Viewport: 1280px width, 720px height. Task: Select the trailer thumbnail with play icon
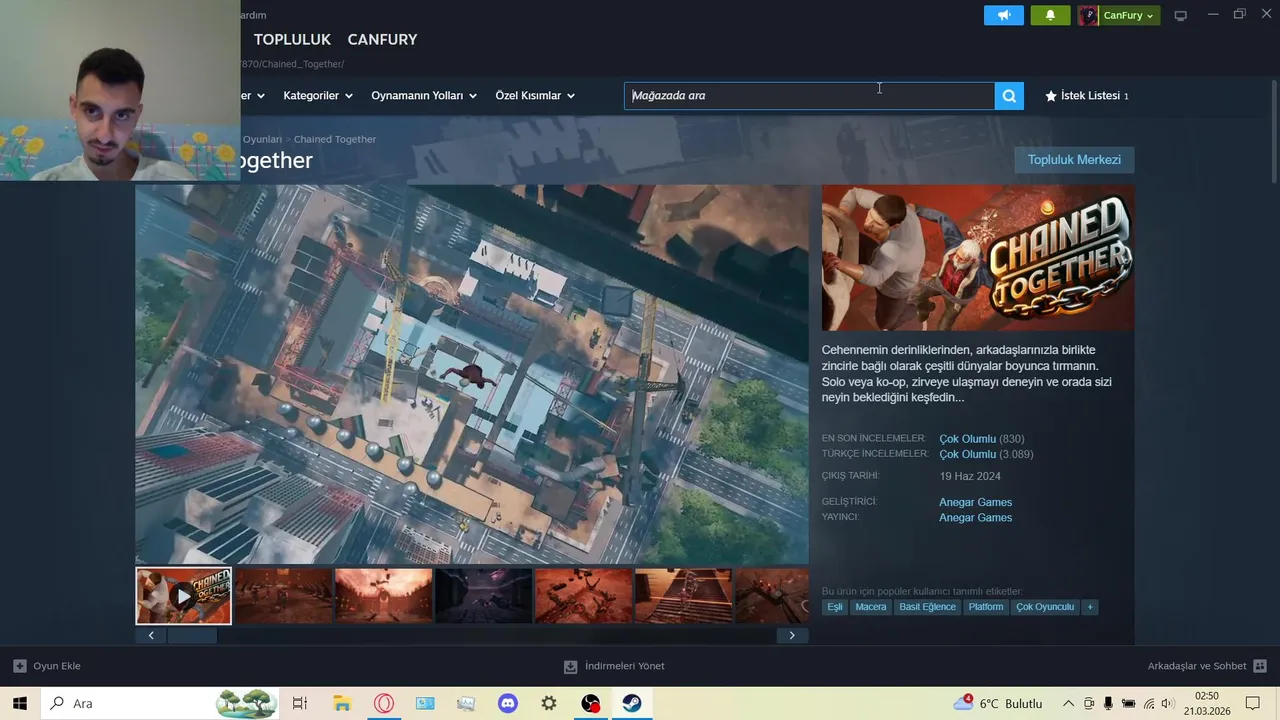point(184,596)
